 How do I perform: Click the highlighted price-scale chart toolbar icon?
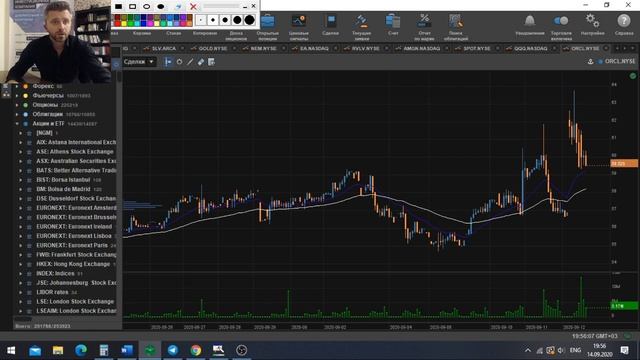(168, 62)
